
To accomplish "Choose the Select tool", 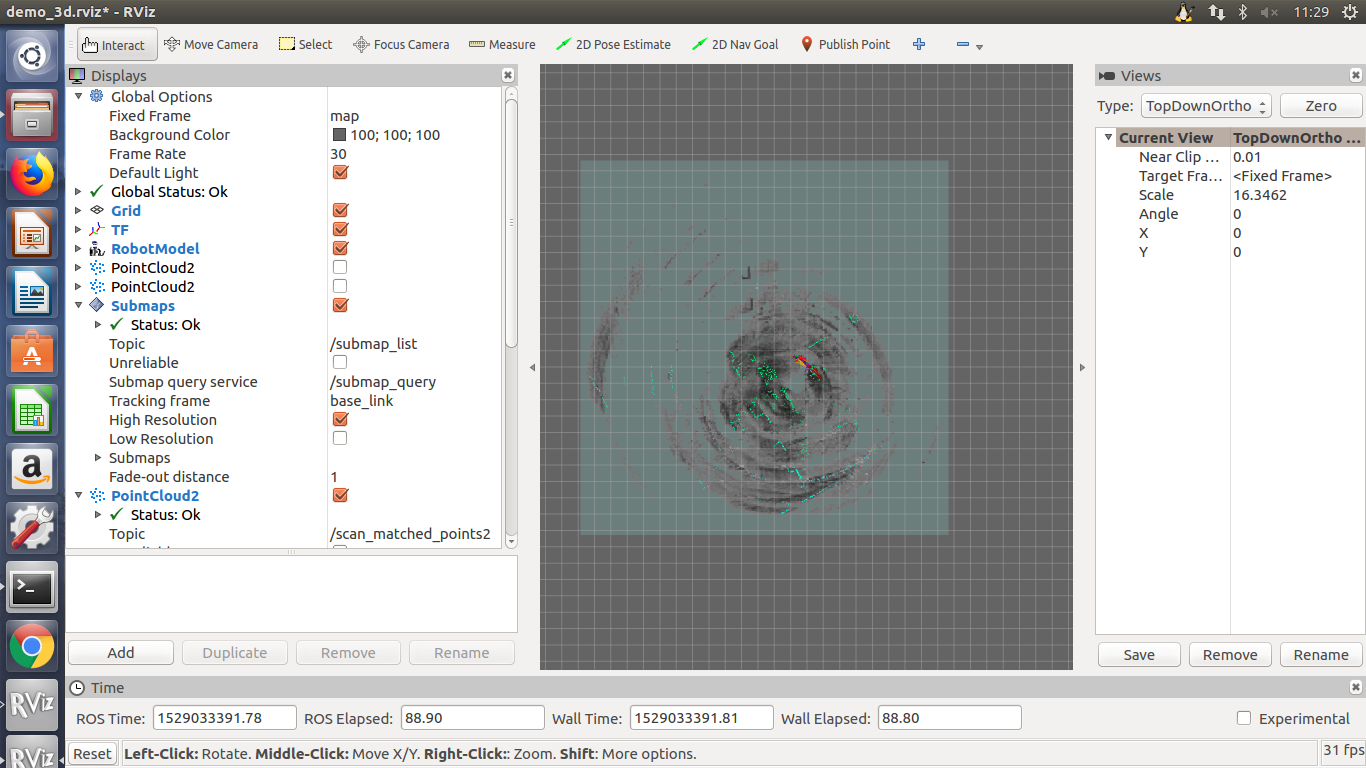I will click(x=305, y=44).
